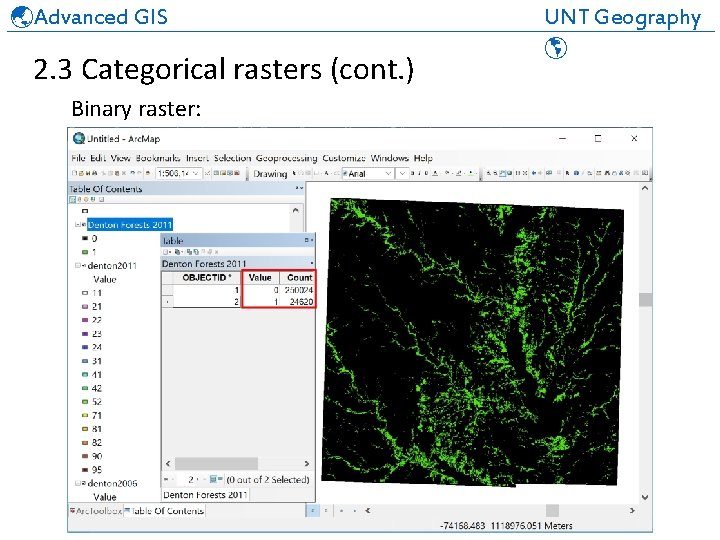Click the map vertical scrollbar down arrow
This screenshot has width=720, height=540.
click(x=645, y=497)
